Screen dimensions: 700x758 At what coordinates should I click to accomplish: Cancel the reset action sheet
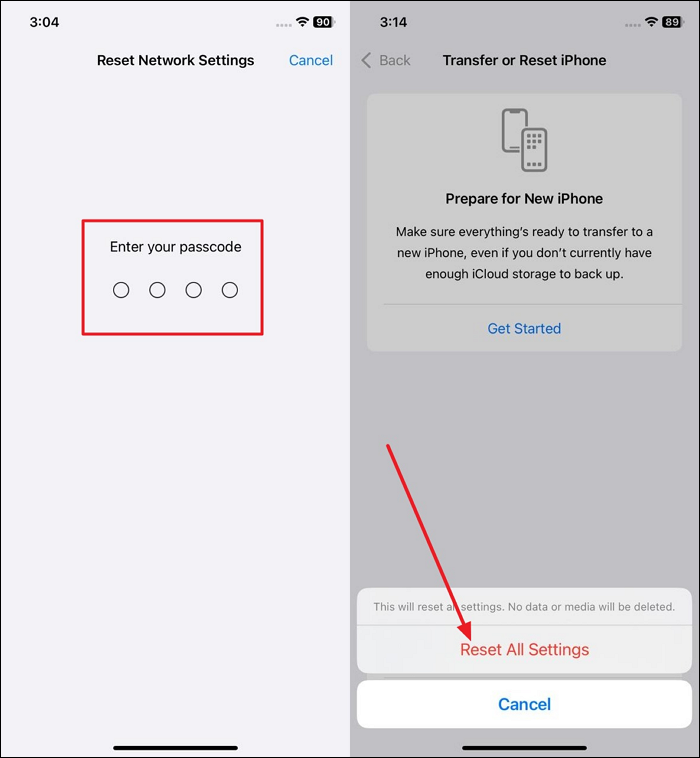pos(525,704)
